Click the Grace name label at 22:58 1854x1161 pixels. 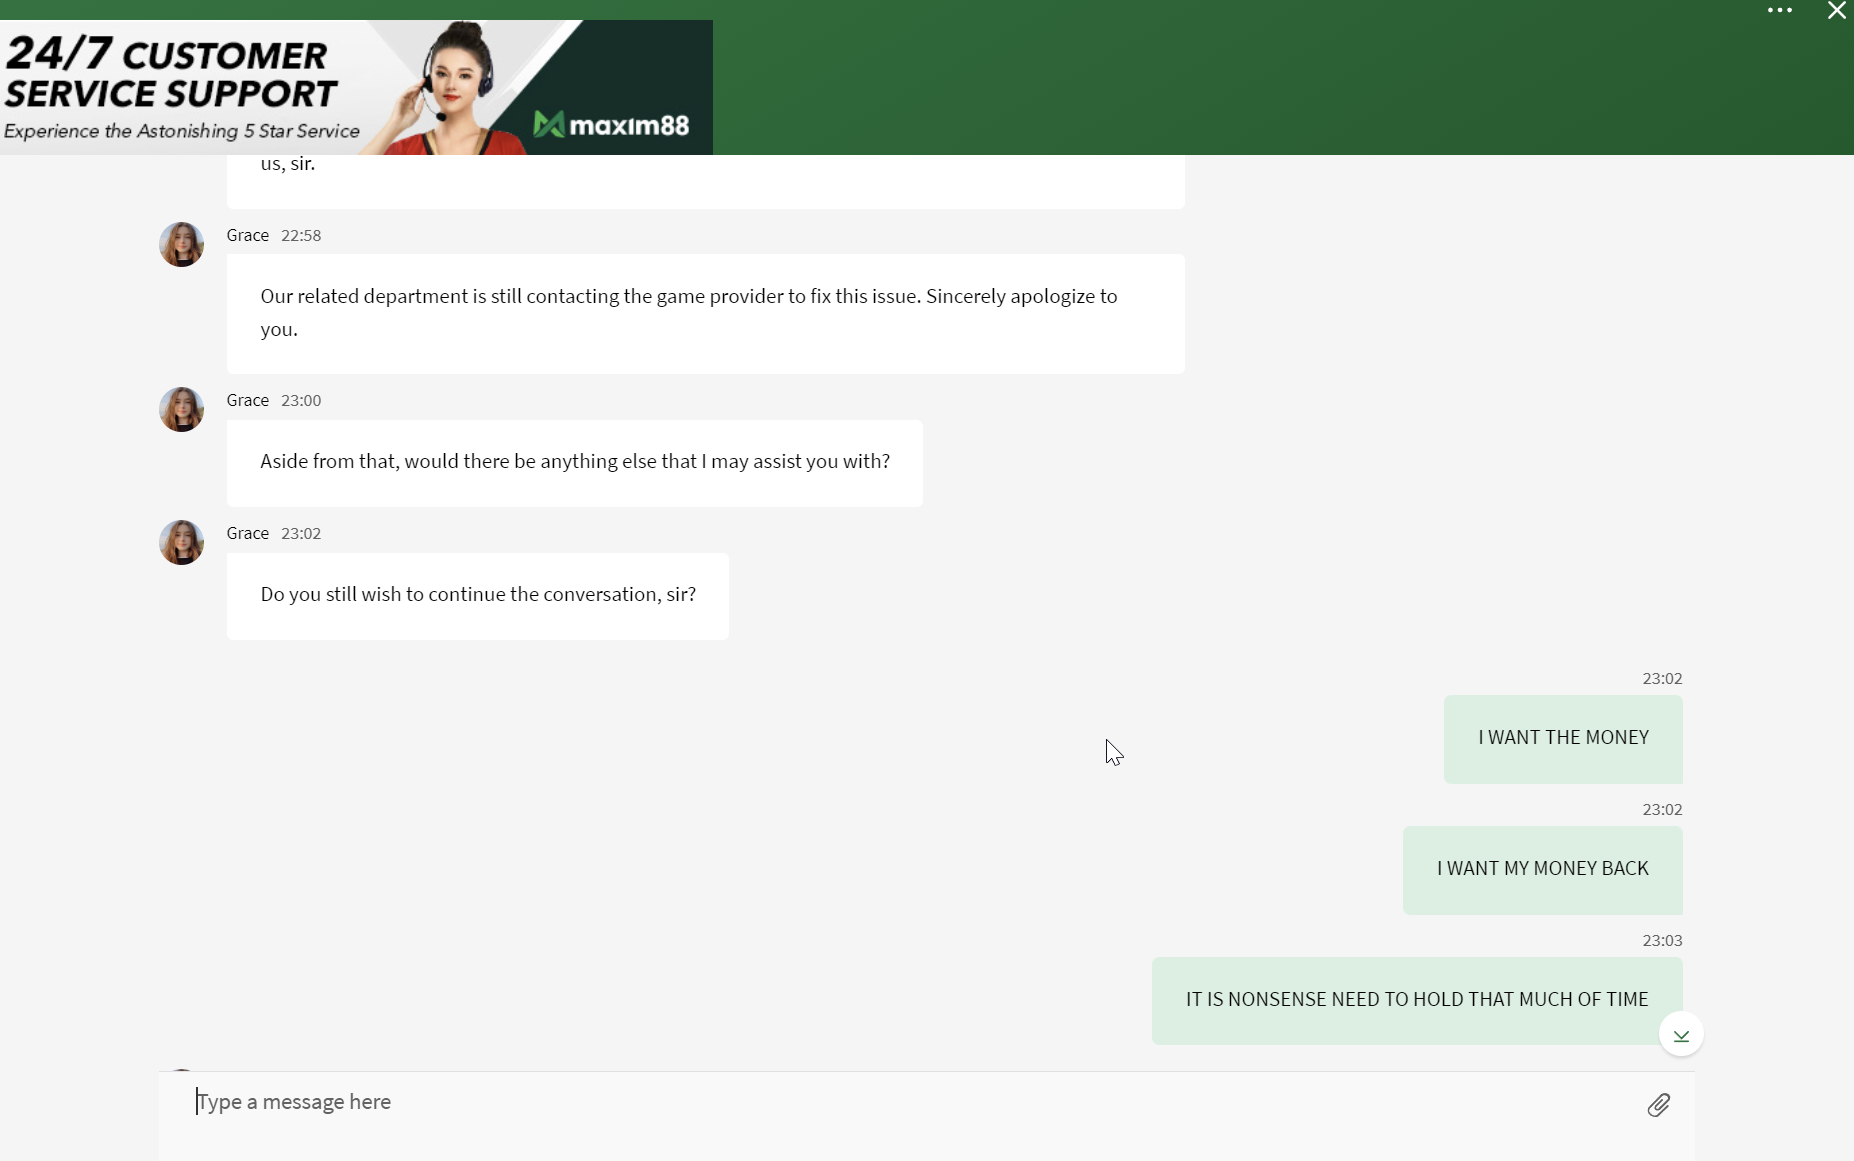[x=247, y=235]
